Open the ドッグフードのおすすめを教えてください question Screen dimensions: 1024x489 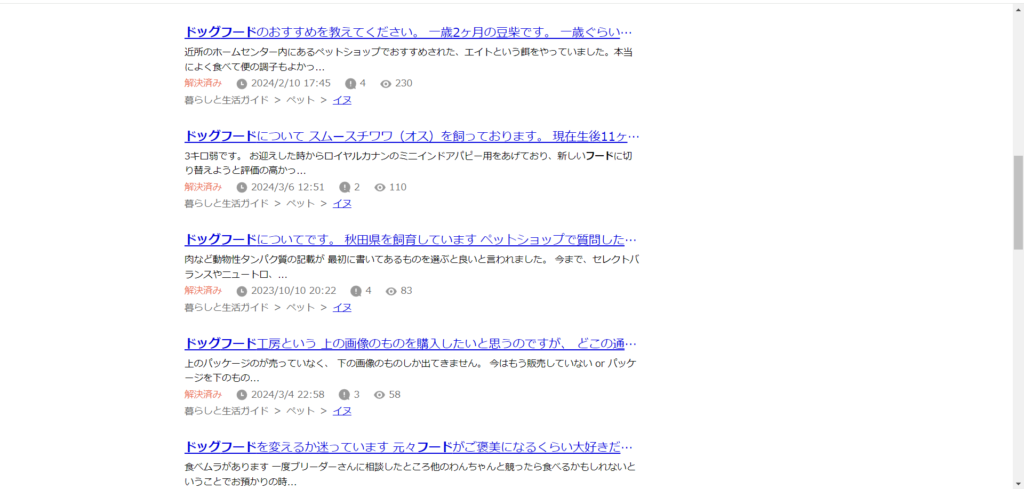408,32
